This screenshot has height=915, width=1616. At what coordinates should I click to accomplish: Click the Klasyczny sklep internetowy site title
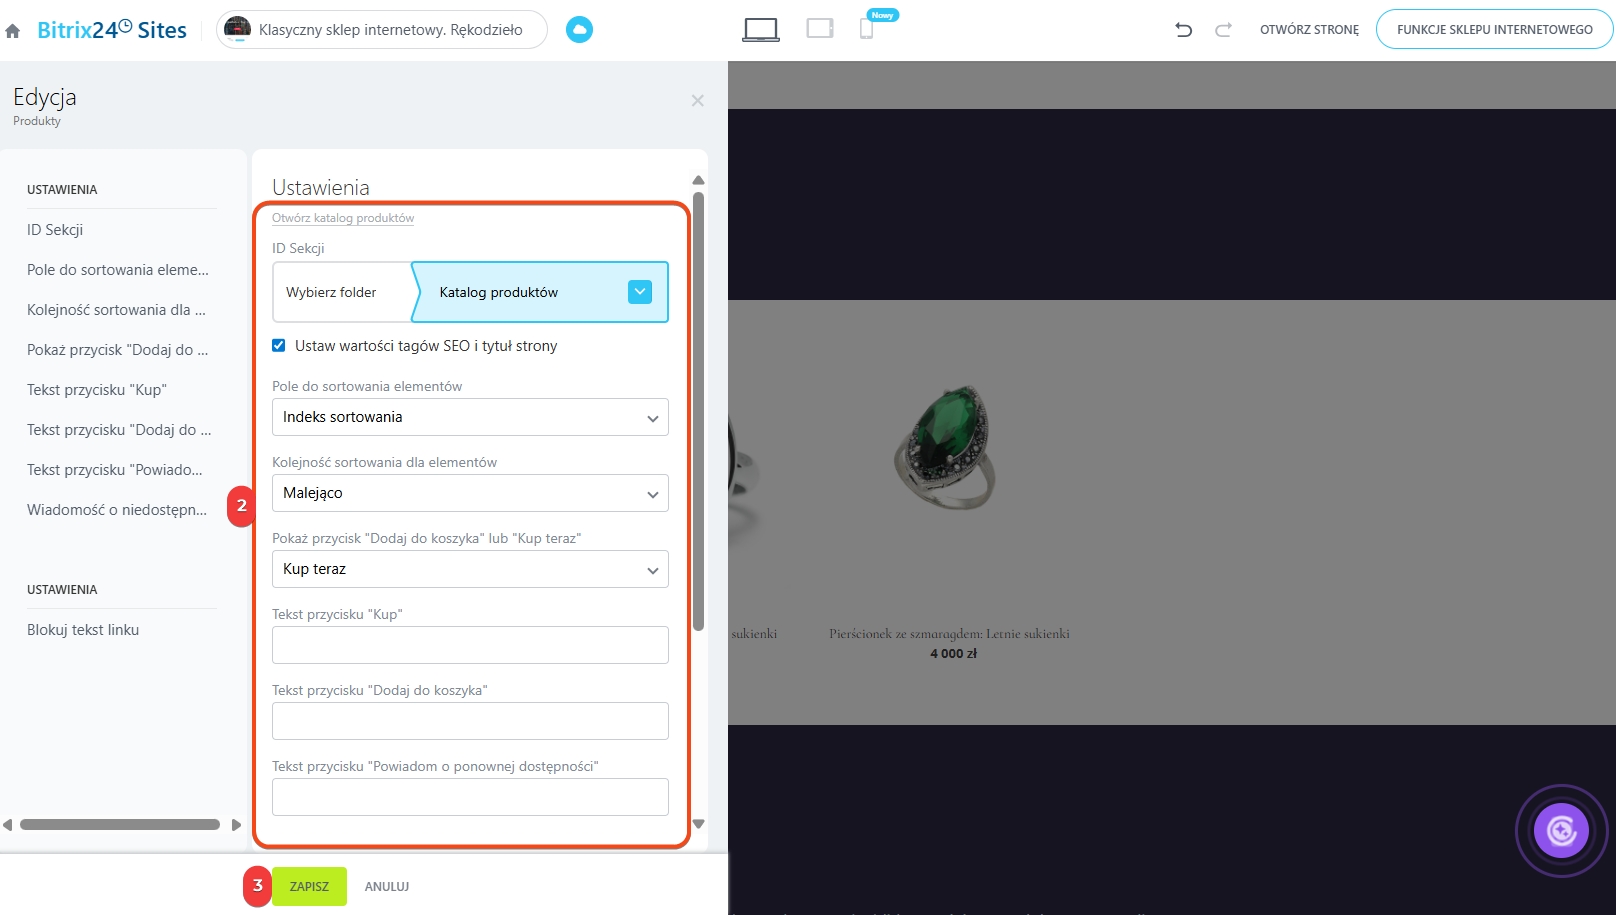pos(390,30)
